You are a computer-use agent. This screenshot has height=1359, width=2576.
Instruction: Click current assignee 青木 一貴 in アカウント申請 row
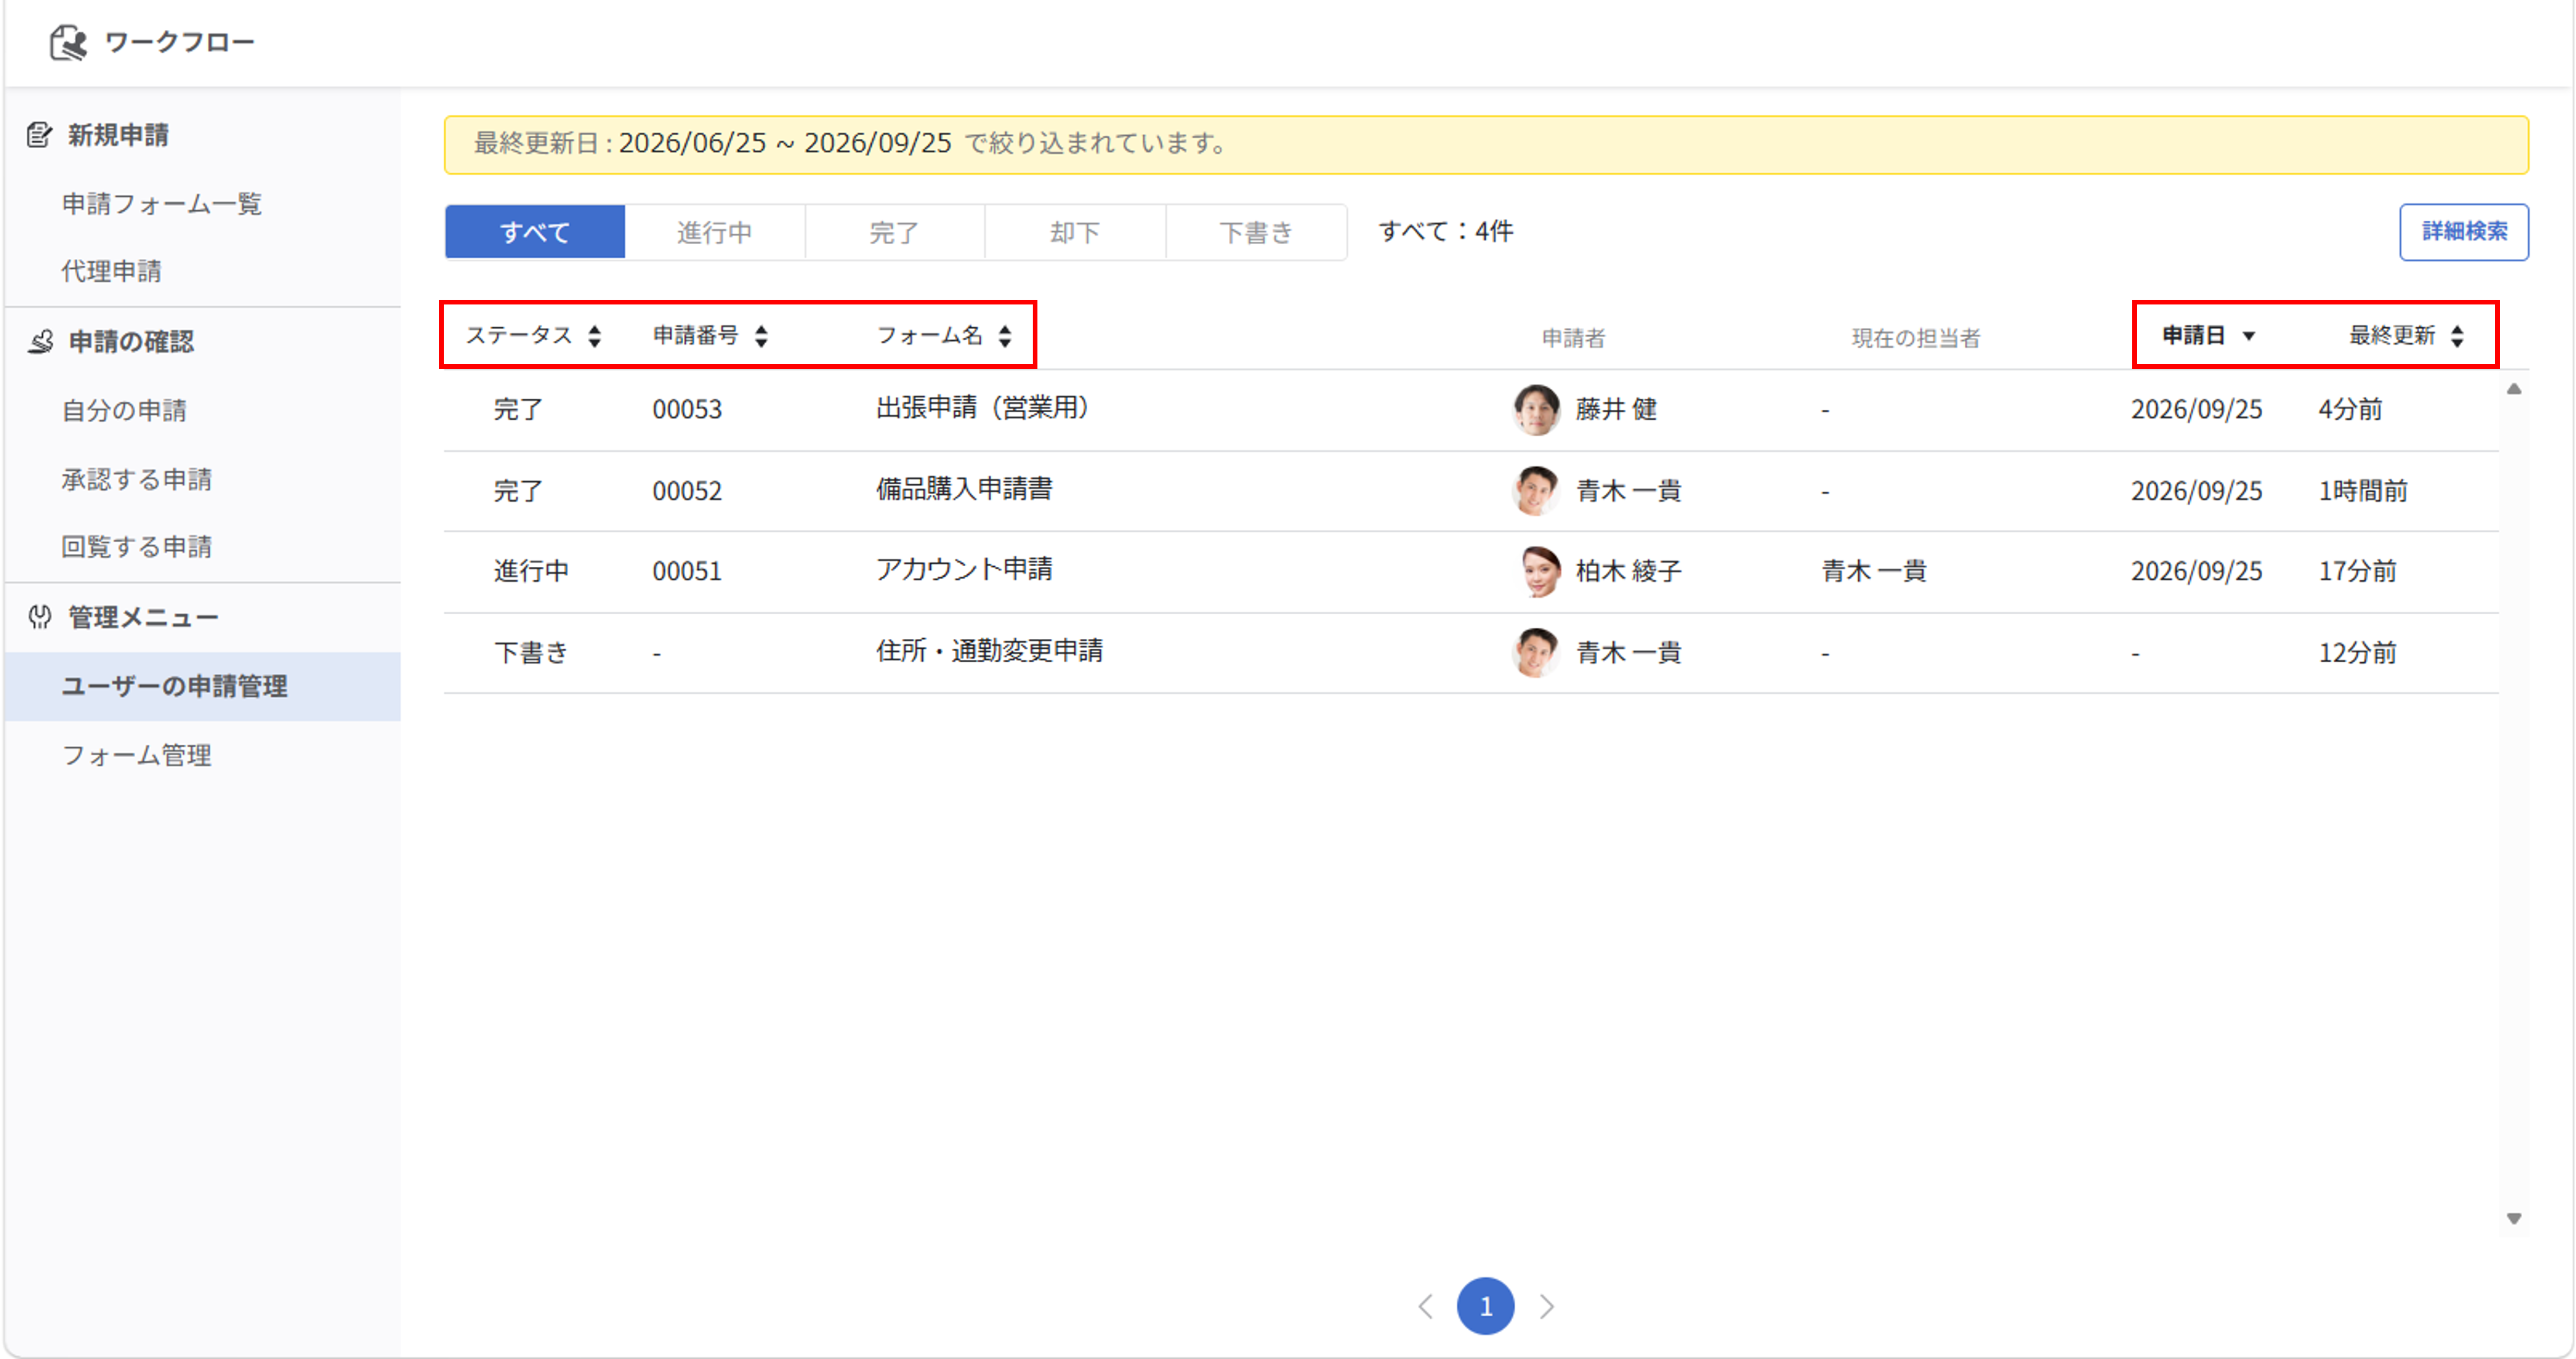click(x=1874, y=571)
